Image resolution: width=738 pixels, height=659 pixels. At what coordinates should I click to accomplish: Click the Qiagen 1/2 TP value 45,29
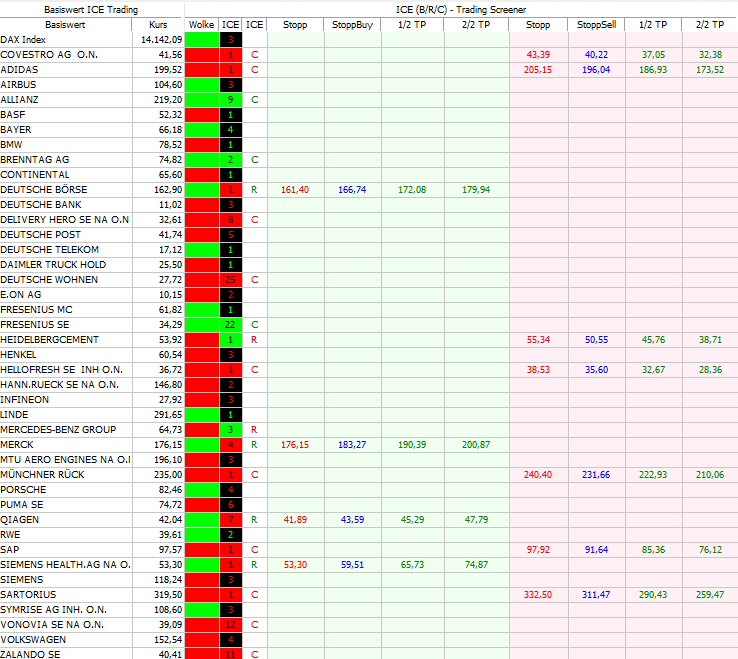(x=412, y=520)
